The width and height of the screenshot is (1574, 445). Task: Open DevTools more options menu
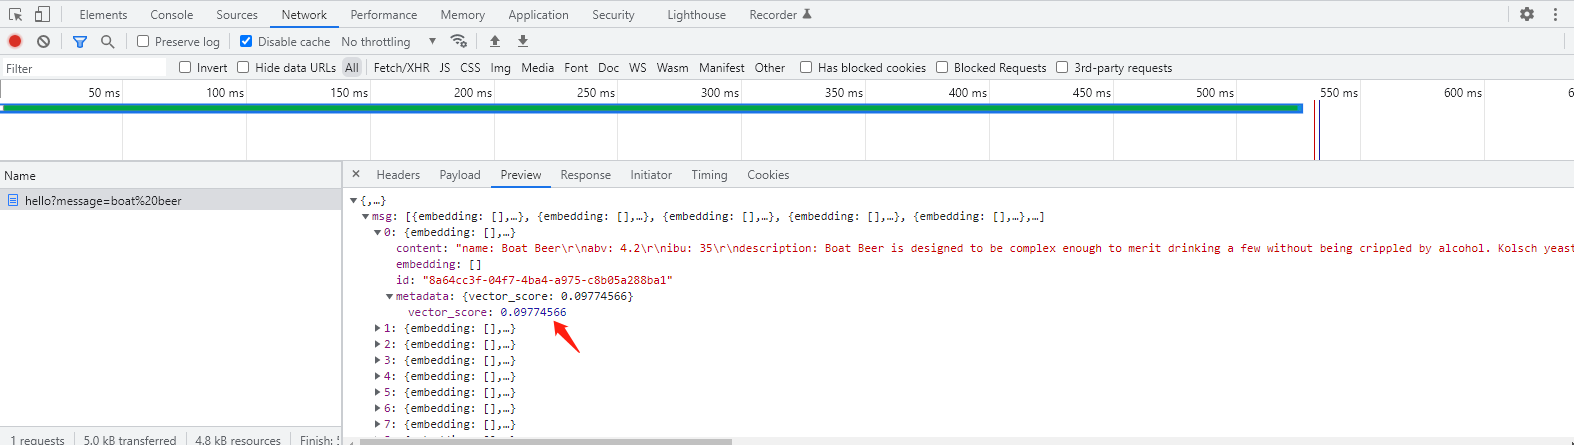(1555, 14)
